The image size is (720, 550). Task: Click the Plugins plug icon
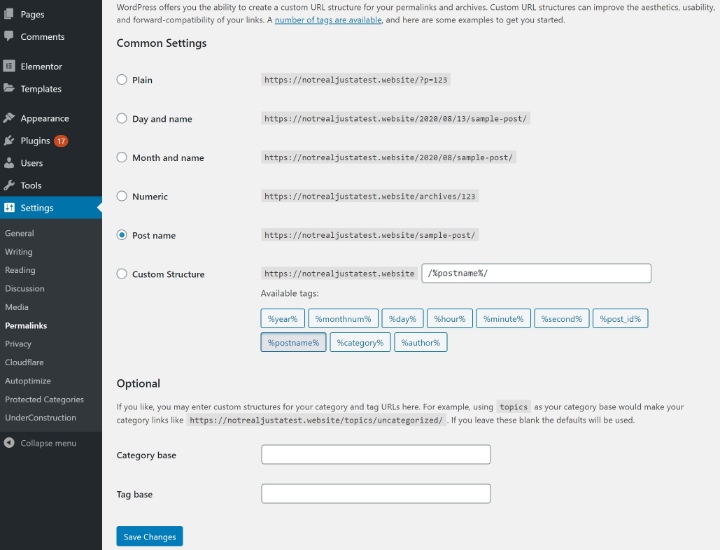click(x=9, y=140)
